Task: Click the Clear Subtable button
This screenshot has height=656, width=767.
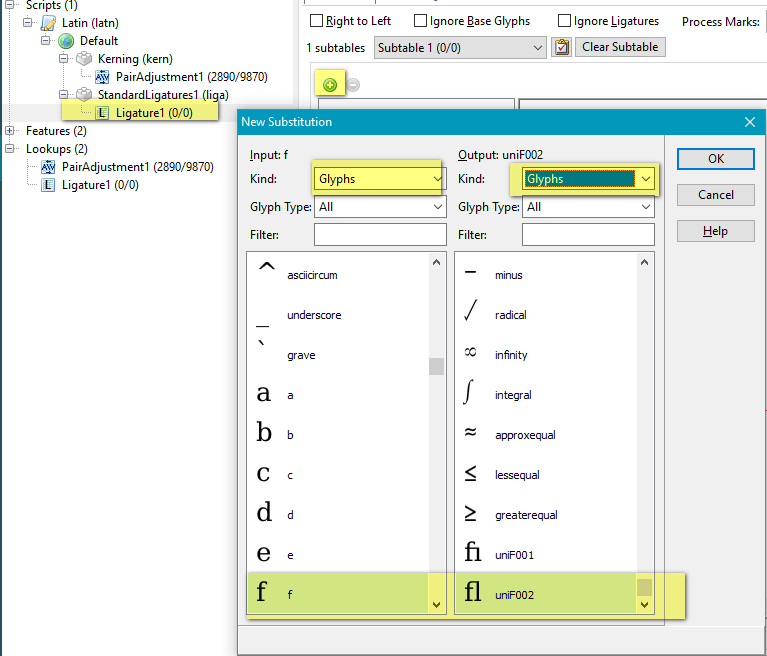Action: pyautogui.click(x=620, y=47)
